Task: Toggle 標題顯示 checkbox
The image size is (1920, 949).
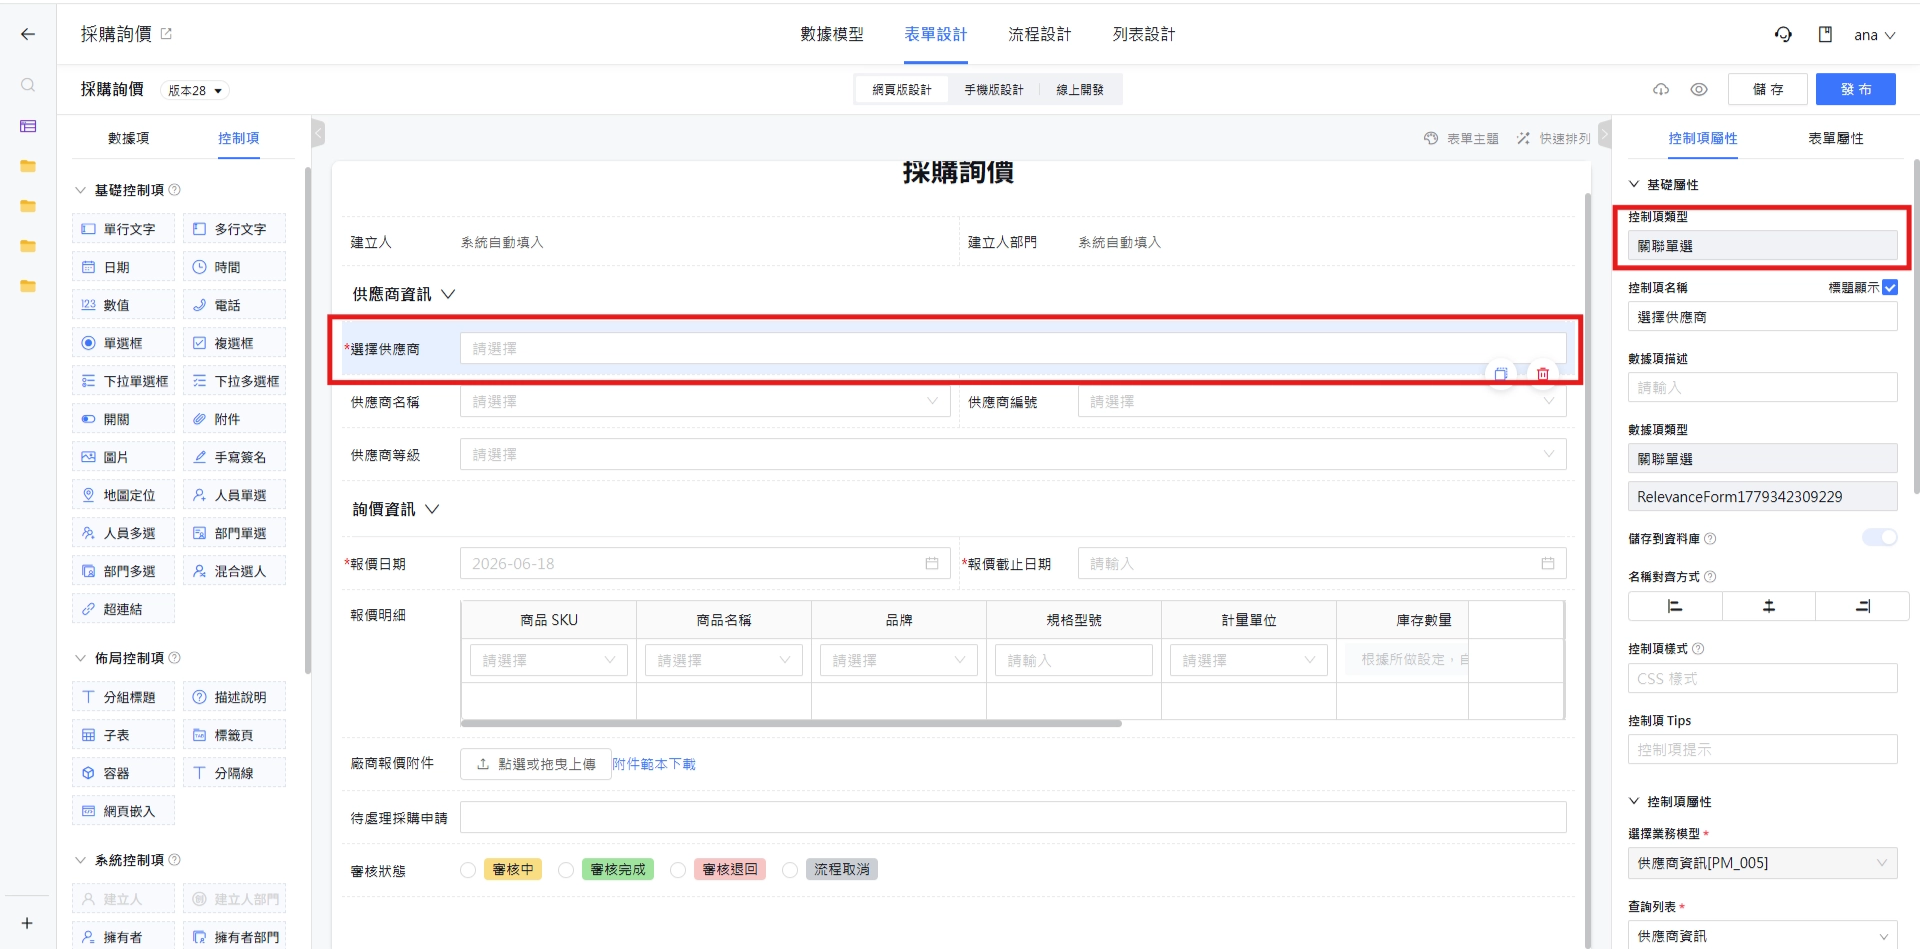Action: 1889,287
